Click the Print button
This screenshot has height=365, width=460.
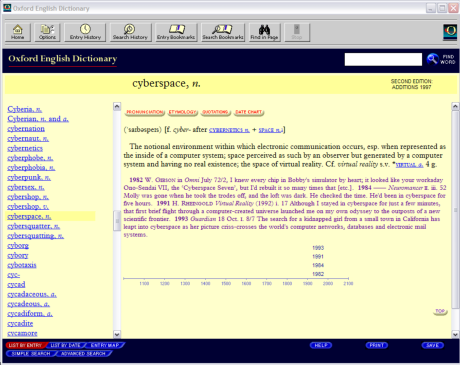[377, 345]
